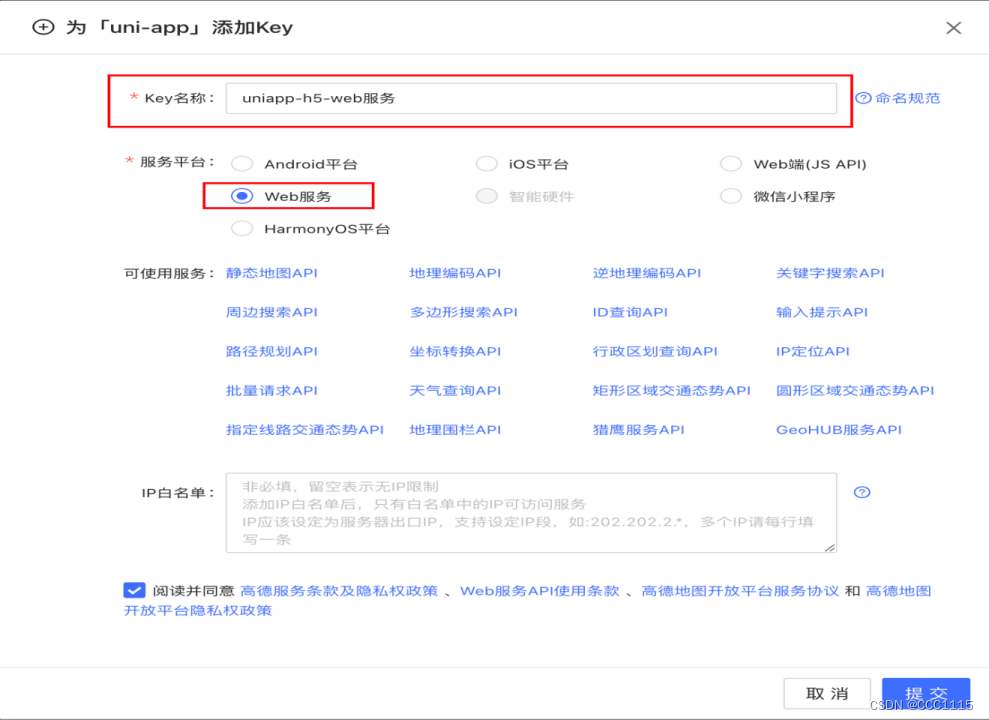Open the IP定位API link
989x720 pixels.
click(x=812, y=351)
